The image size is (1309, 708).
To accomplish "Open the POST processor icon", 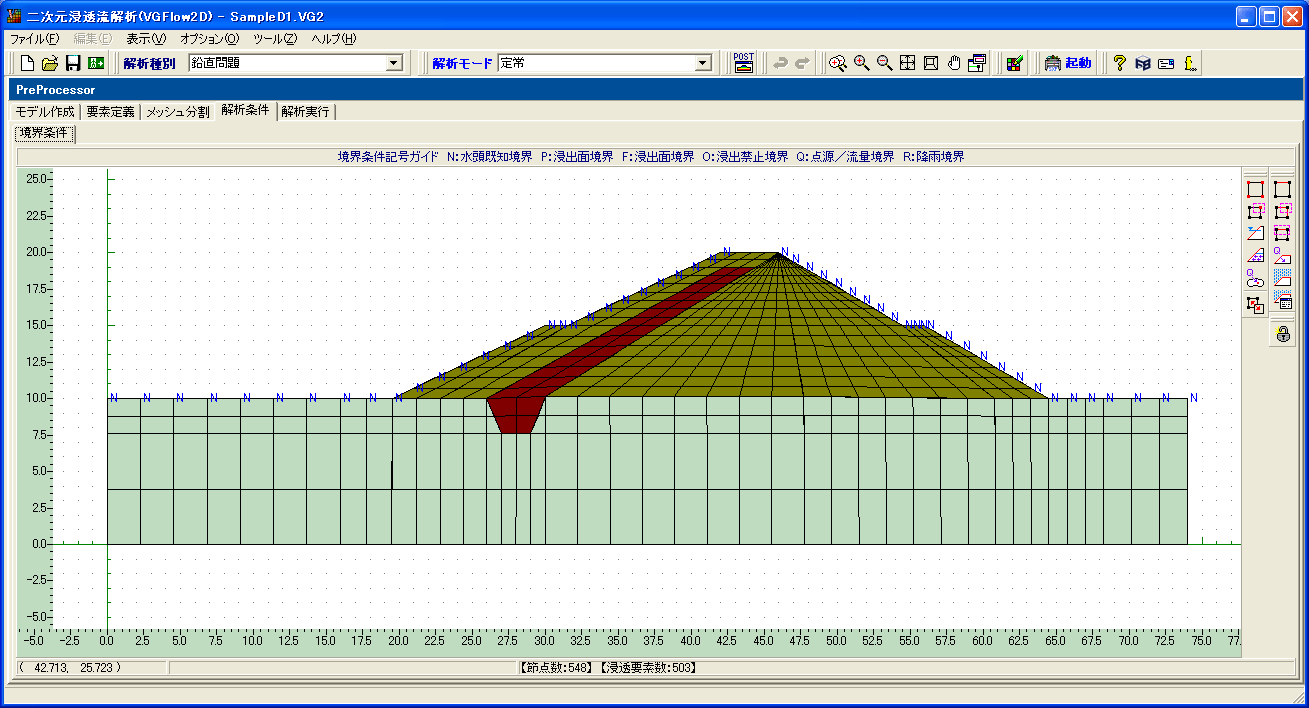I will pos(743,63).
